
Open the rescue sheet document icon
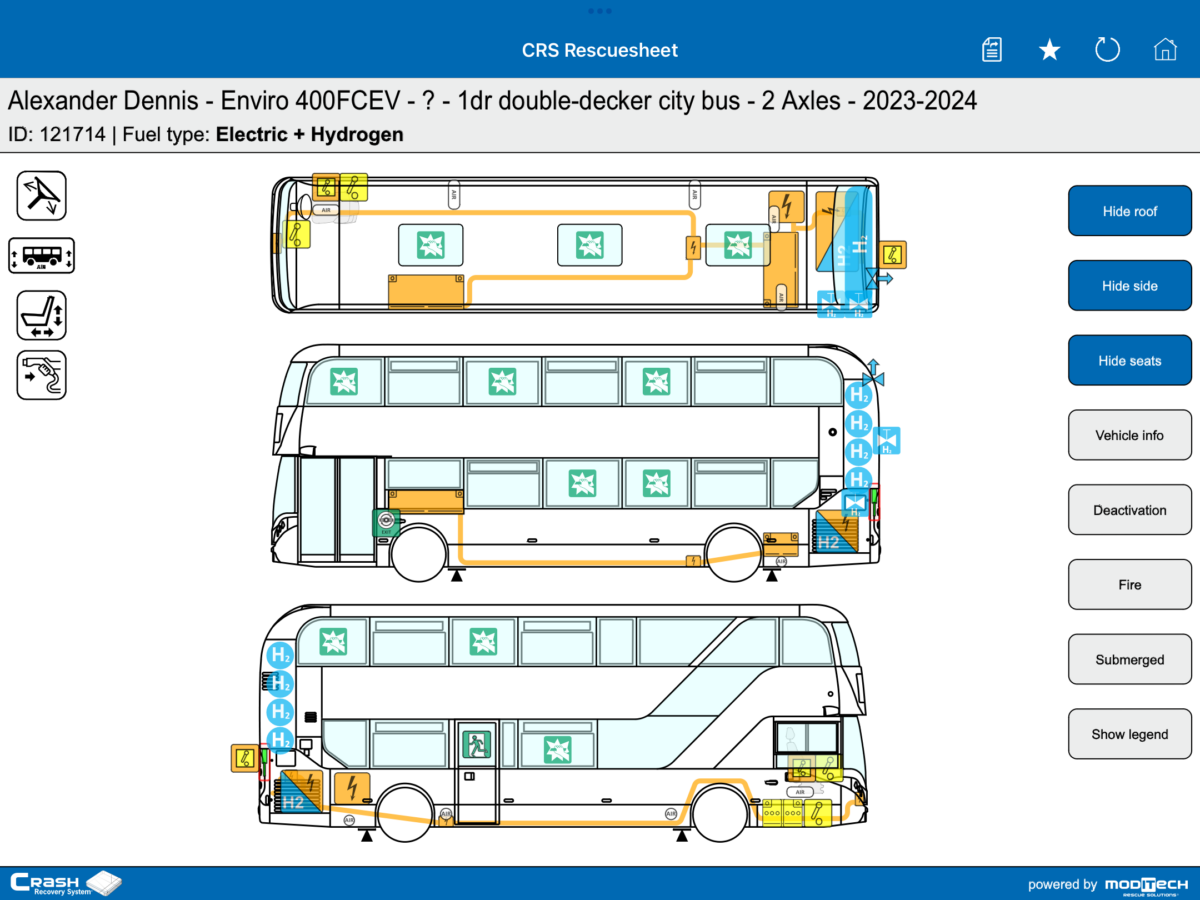(x=992, y=50)
